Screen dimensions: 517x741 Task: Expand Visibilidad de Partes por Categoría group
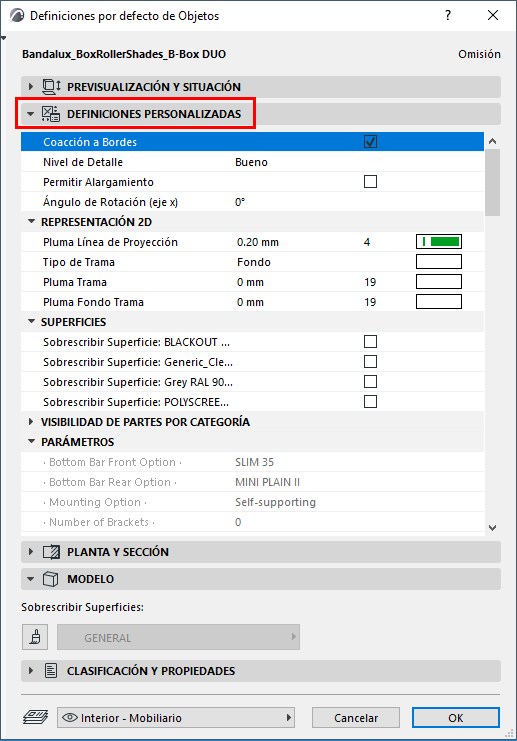tap(31, 422)
